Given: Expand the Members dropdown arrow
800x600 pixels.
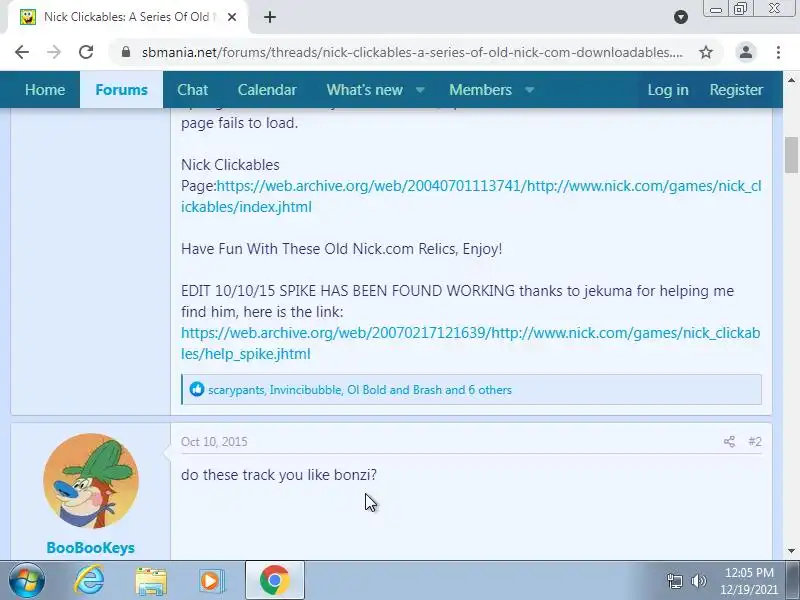Looking at the screenshot, I should click(530, 90).
